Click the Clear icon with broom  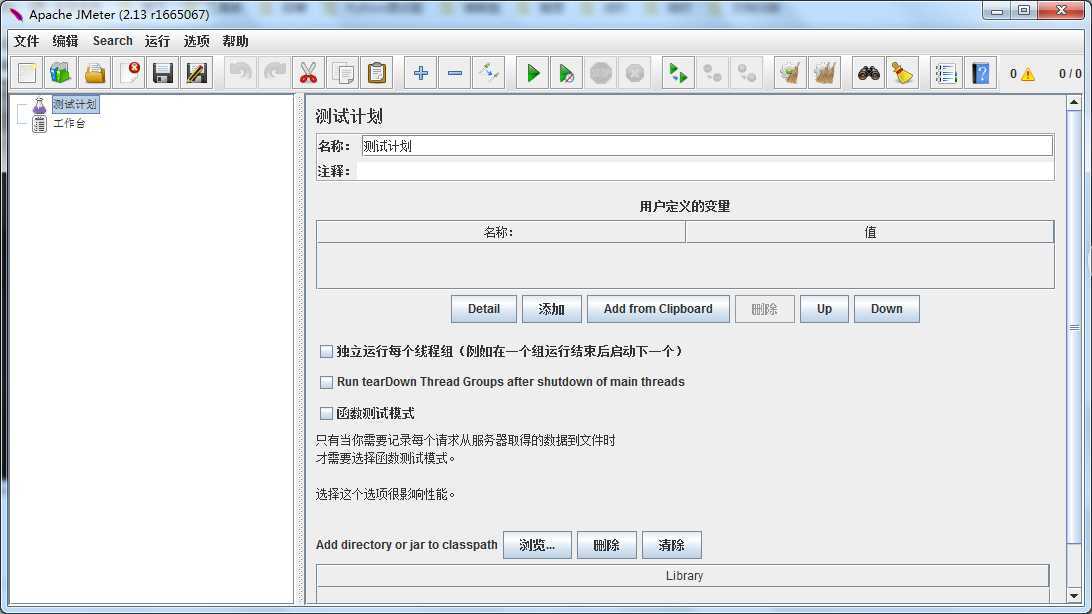tap(790, 72)
